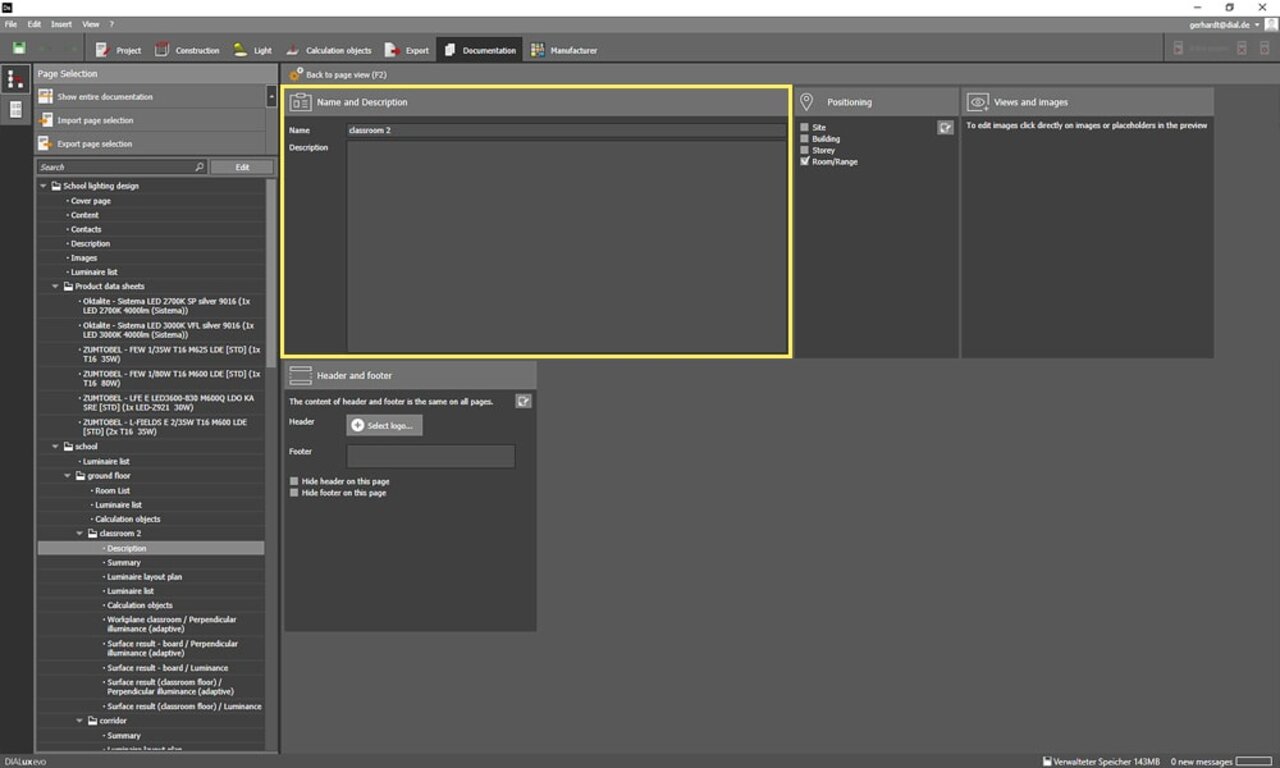Uncheck the Room/Range checkbox
The width and height of the screenshot is (1280, 768).
(x=805, y=161)
